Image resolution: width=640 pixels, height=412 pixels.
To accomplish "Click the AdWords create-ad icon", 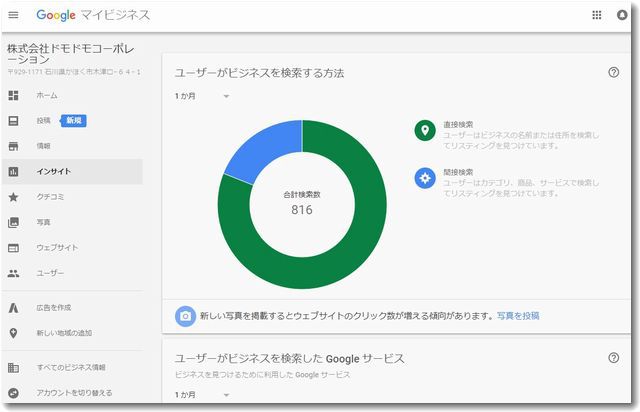I will [x=13, y=307].
